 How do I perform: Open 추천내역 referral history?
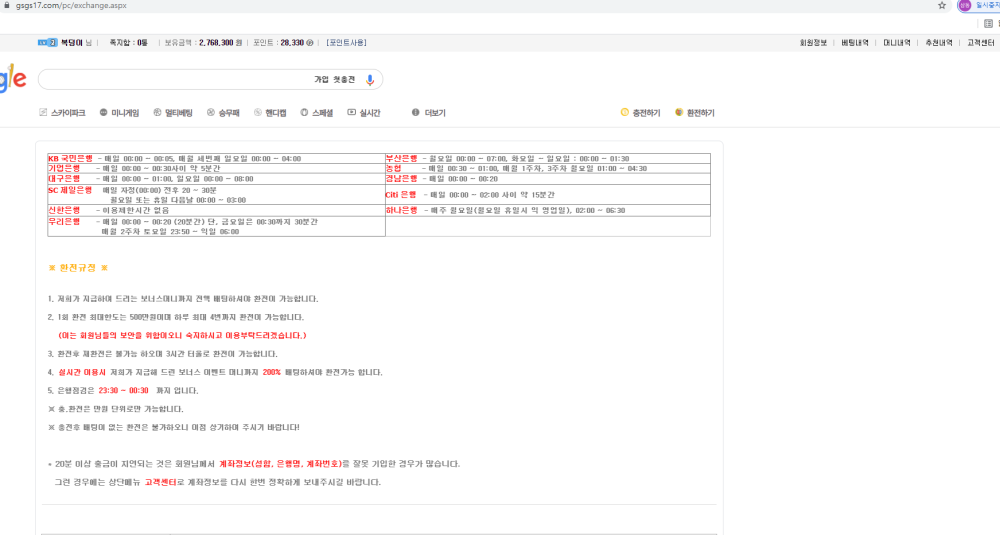[939, 43]
